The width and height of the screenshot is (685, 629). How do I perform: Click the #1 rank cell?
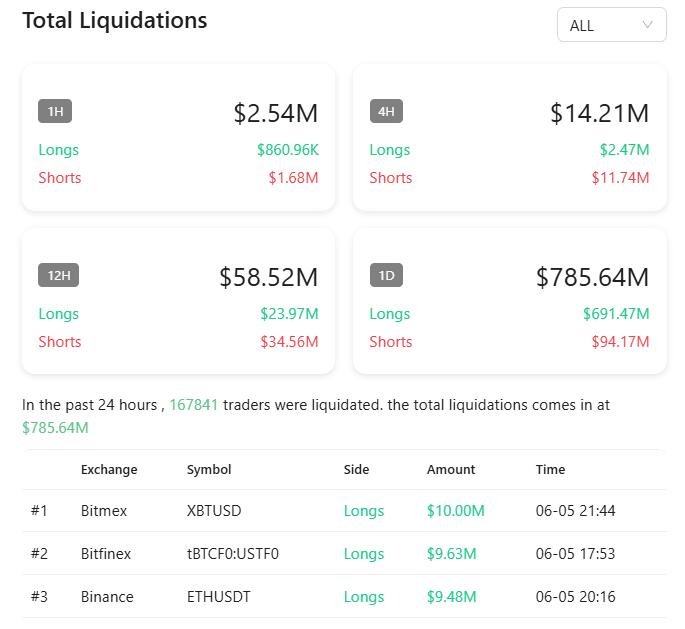coord(39,511)
